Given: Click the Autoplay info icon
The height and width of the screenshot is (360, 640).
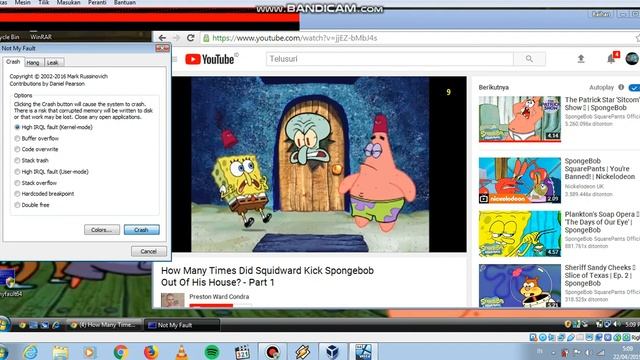Looking at the screenshot, I should [621, 87].
